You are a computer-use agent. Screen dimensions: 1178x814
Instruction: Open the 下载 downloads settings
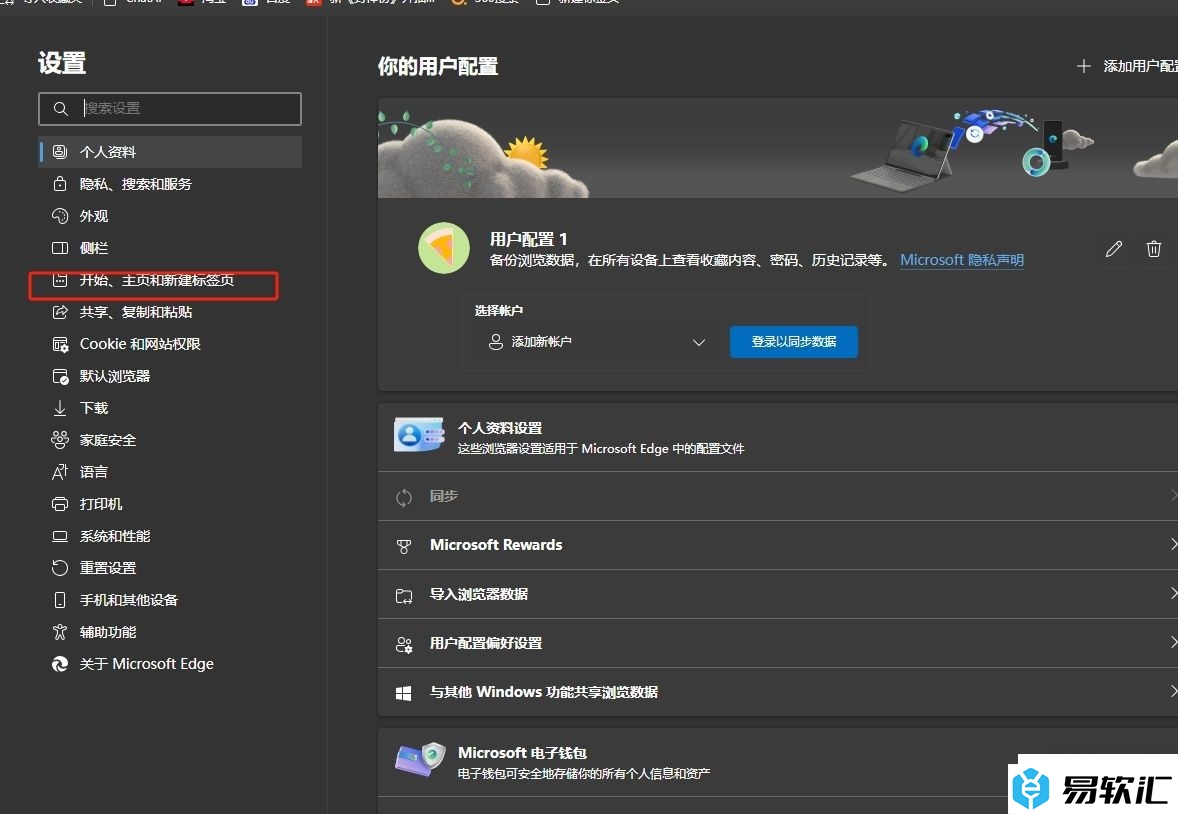(x=171, y=408)
